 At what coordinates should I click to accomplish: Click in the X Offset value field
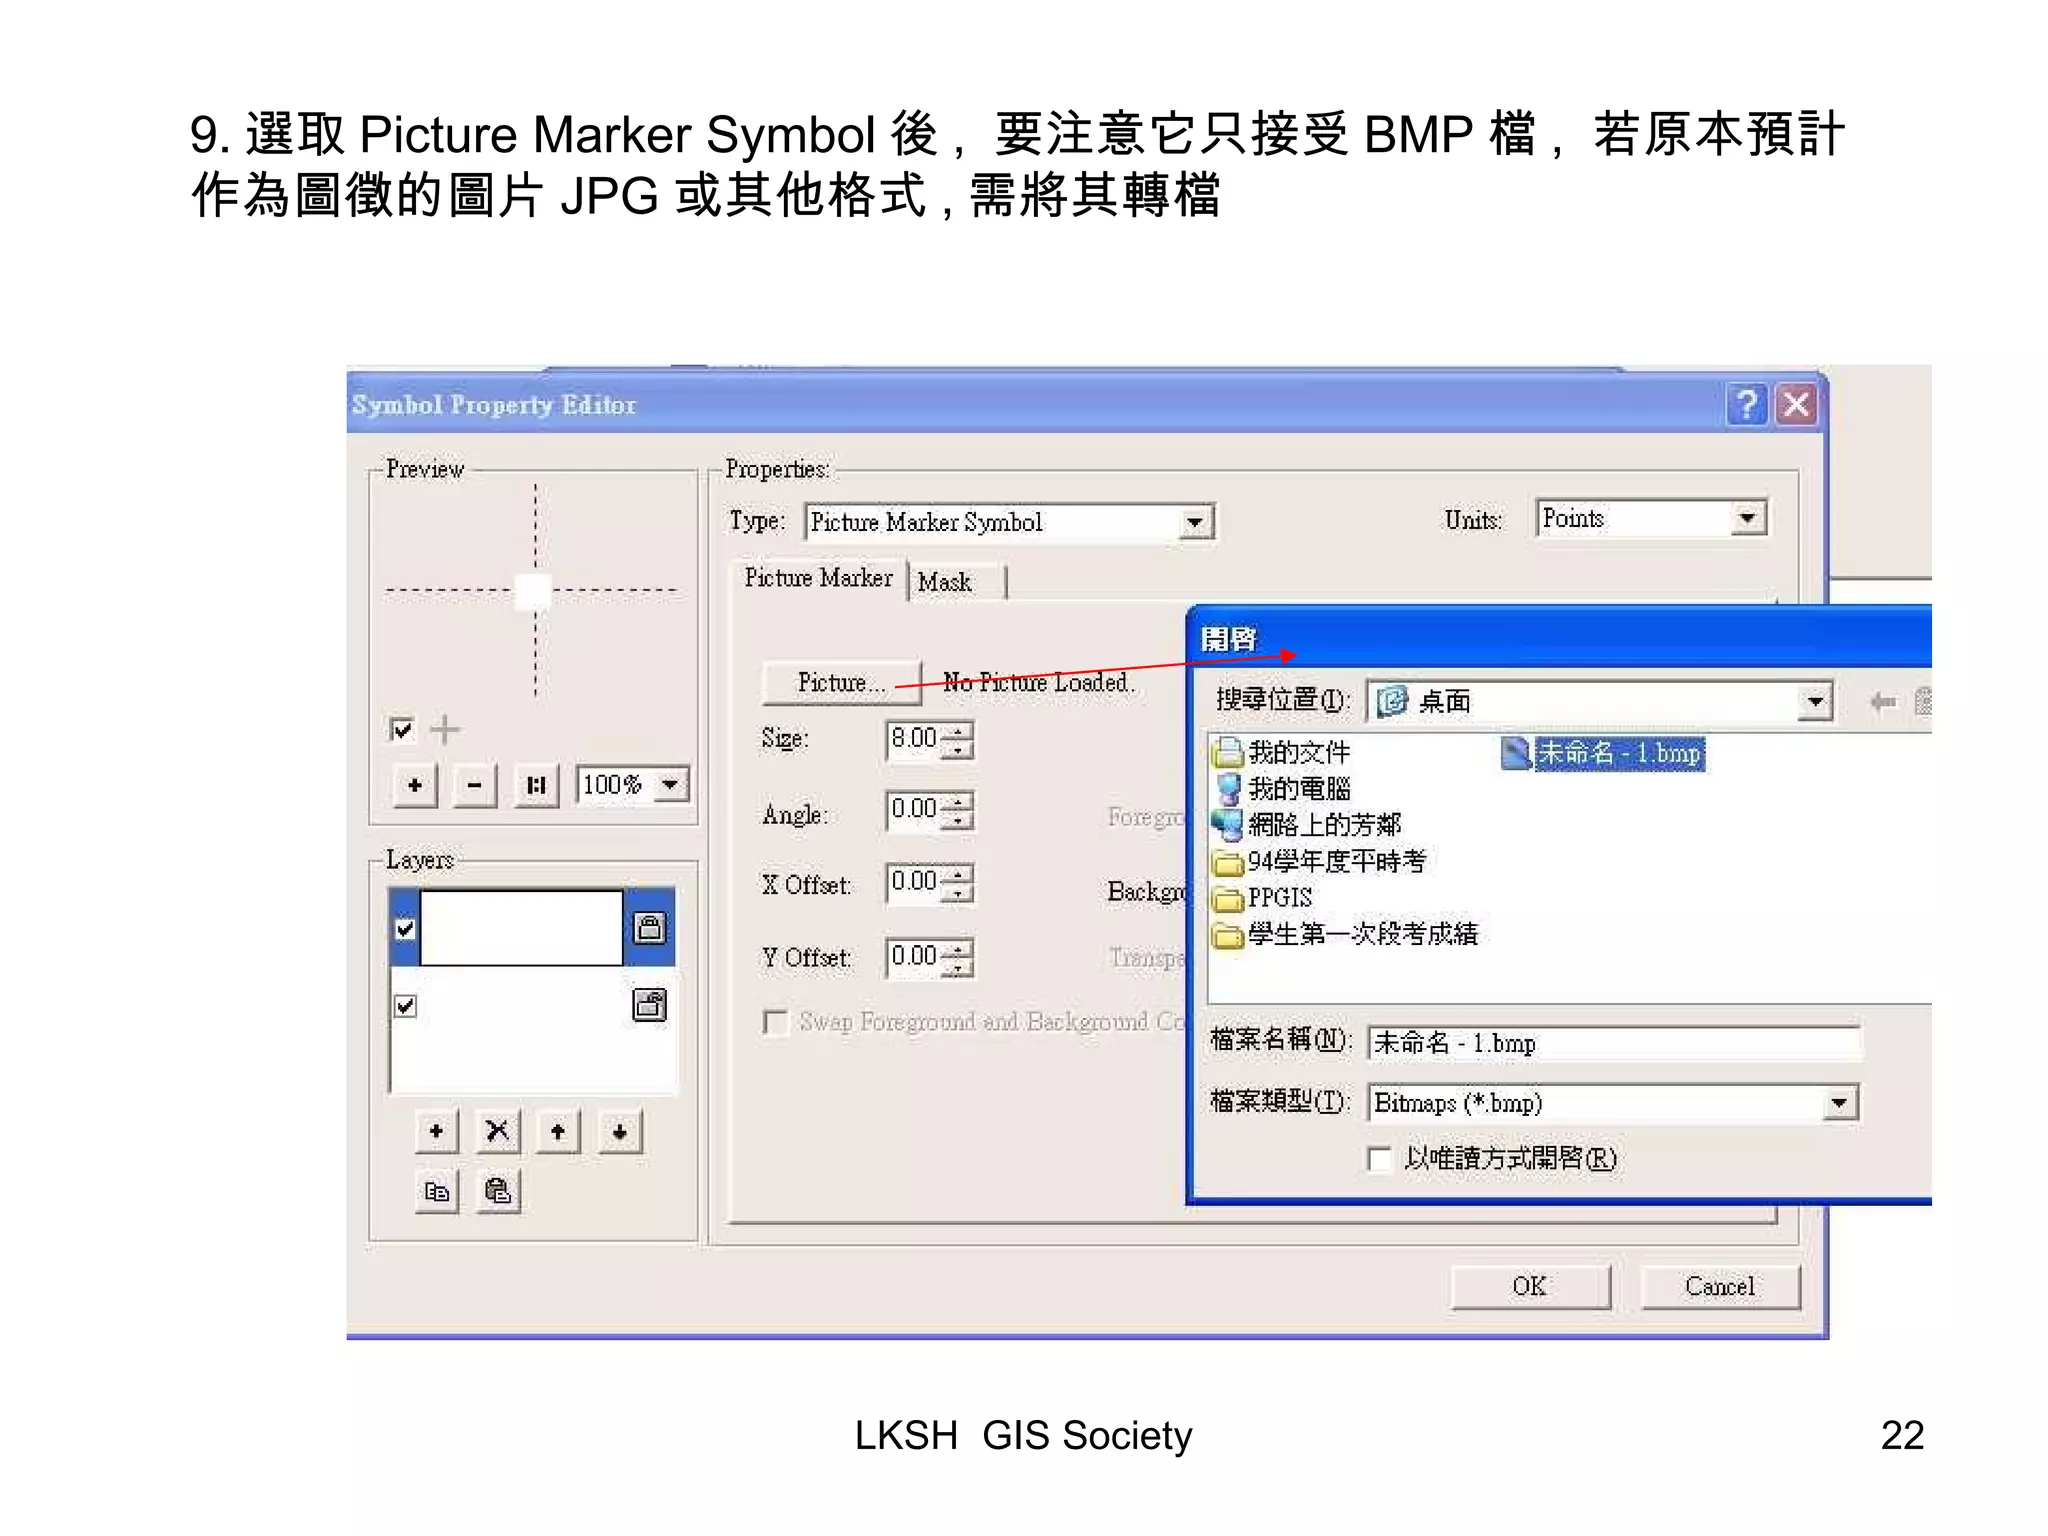(x=914, y=882)
